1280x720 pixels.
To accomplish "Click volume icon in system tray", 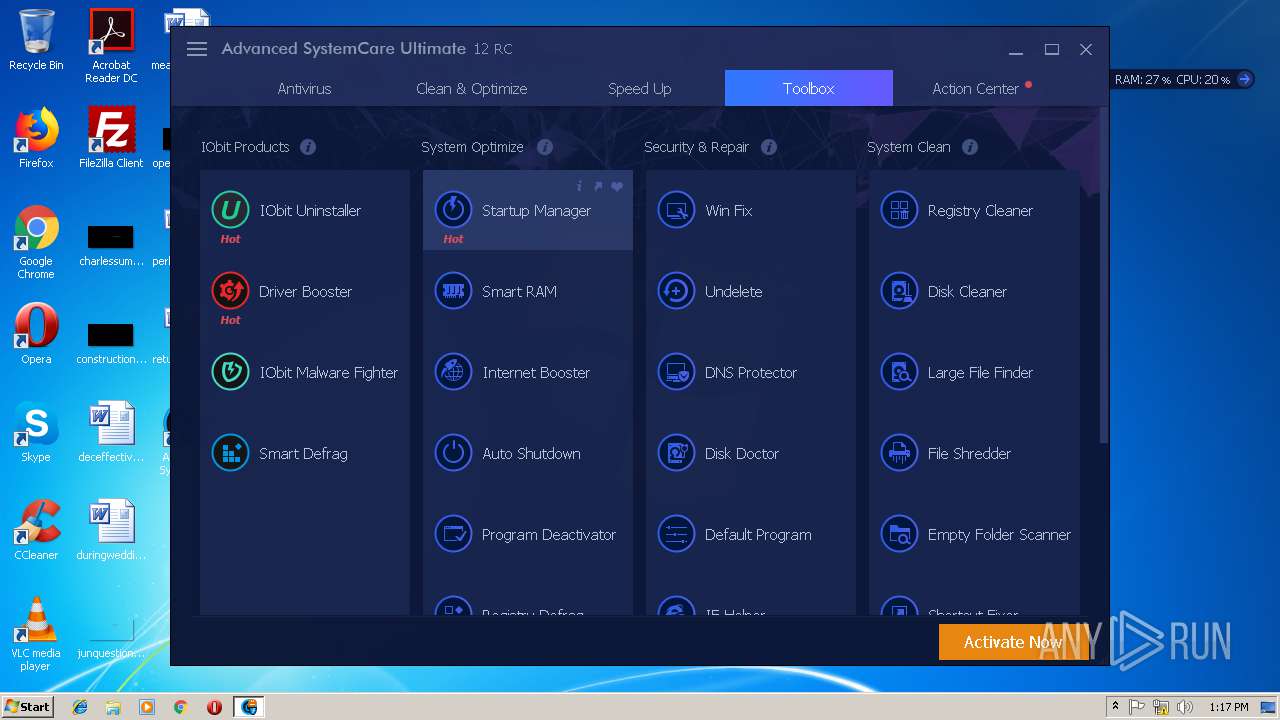I will (x=1185, y=707).
